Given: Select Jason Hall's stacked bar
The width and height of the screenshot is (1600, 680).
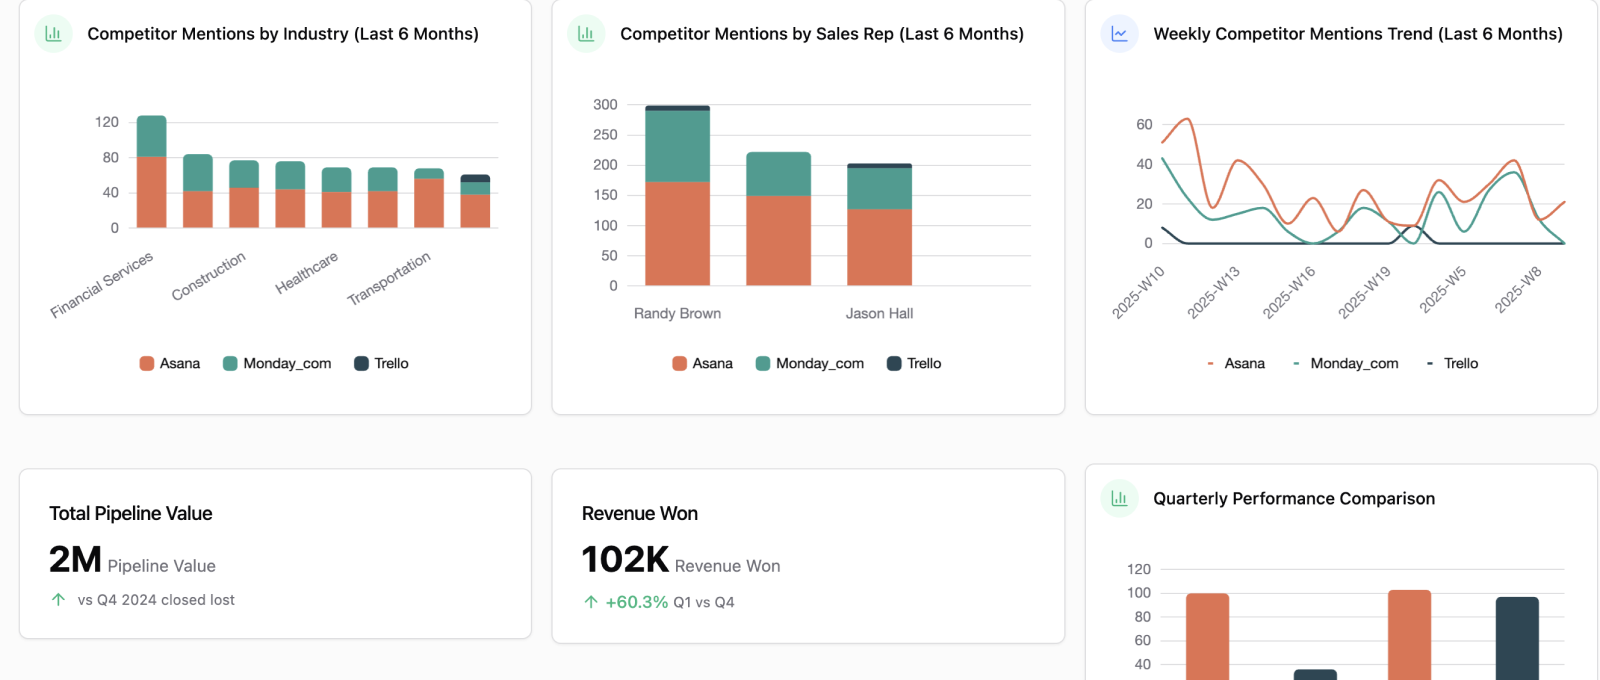Looking at the screenshot, I should 880,224.
